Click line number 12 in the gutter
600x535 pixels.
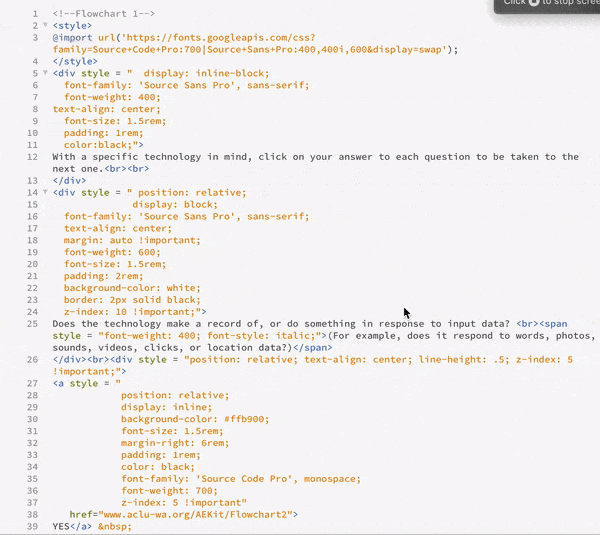coord(33,157)
